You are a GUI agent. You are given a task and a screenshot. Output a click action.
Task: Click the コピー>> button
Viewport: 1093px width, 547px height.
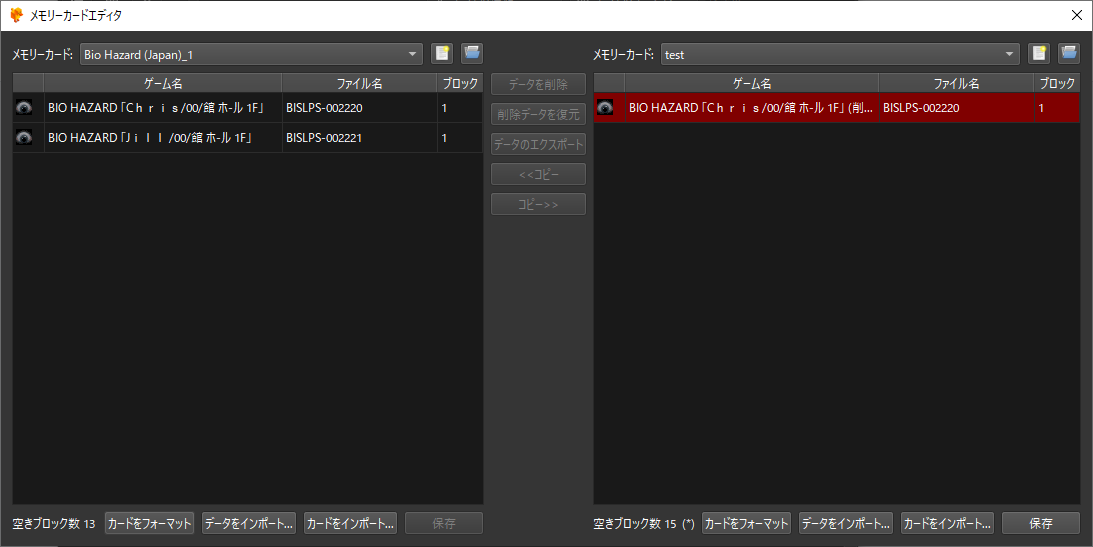538,204
